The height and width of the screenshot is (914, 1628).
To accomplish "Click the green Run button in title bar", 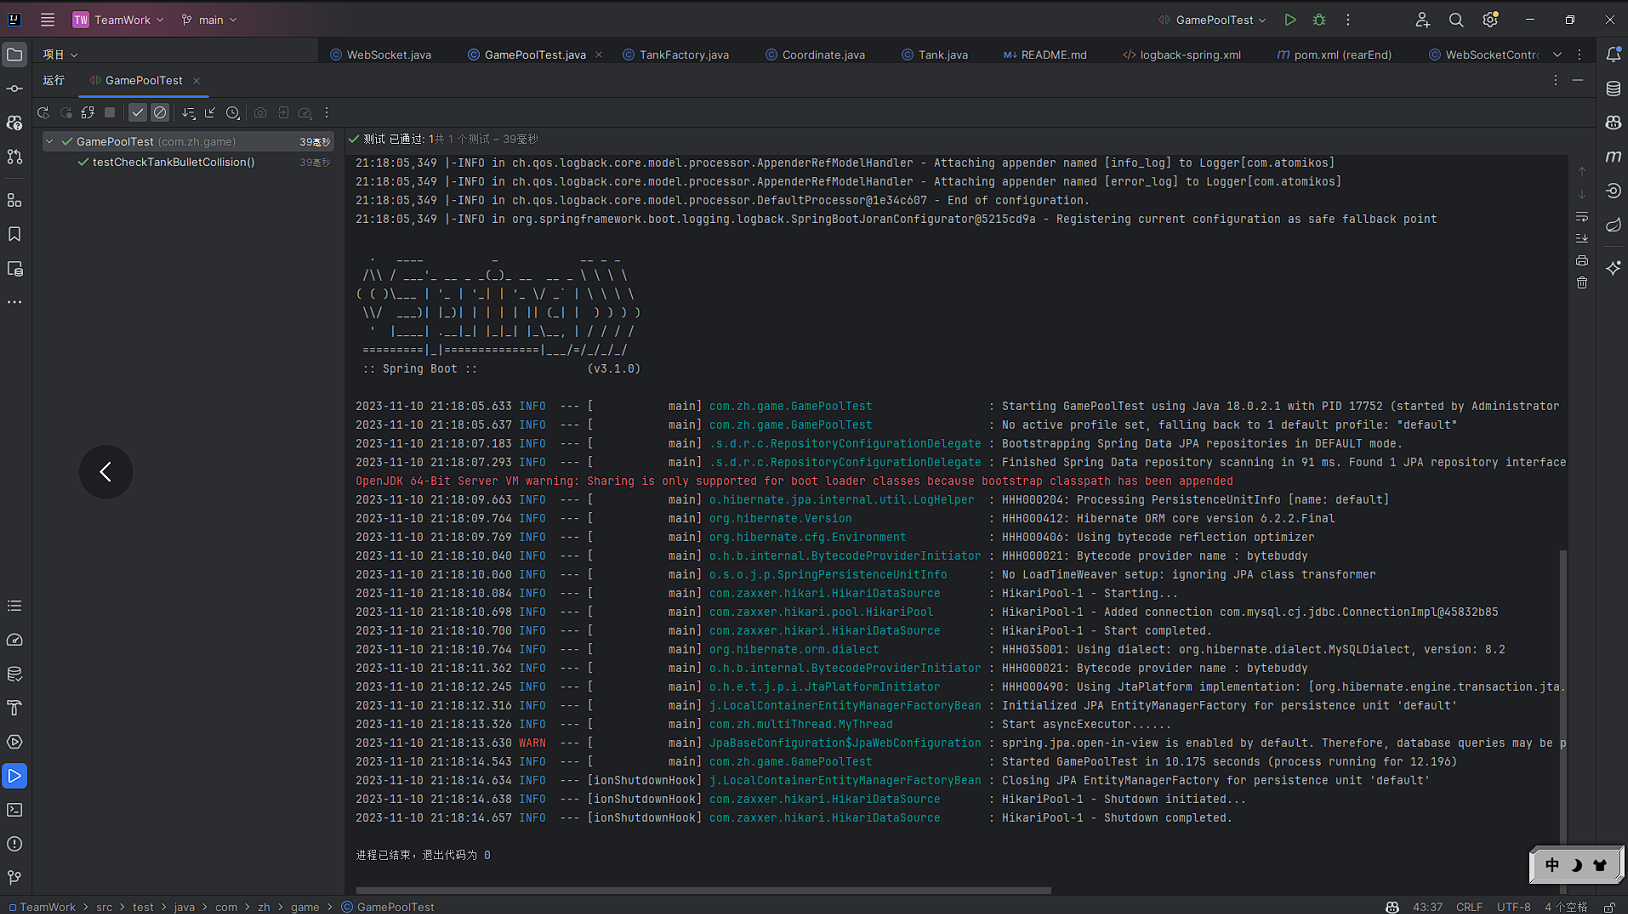I will pos(1290,20).
